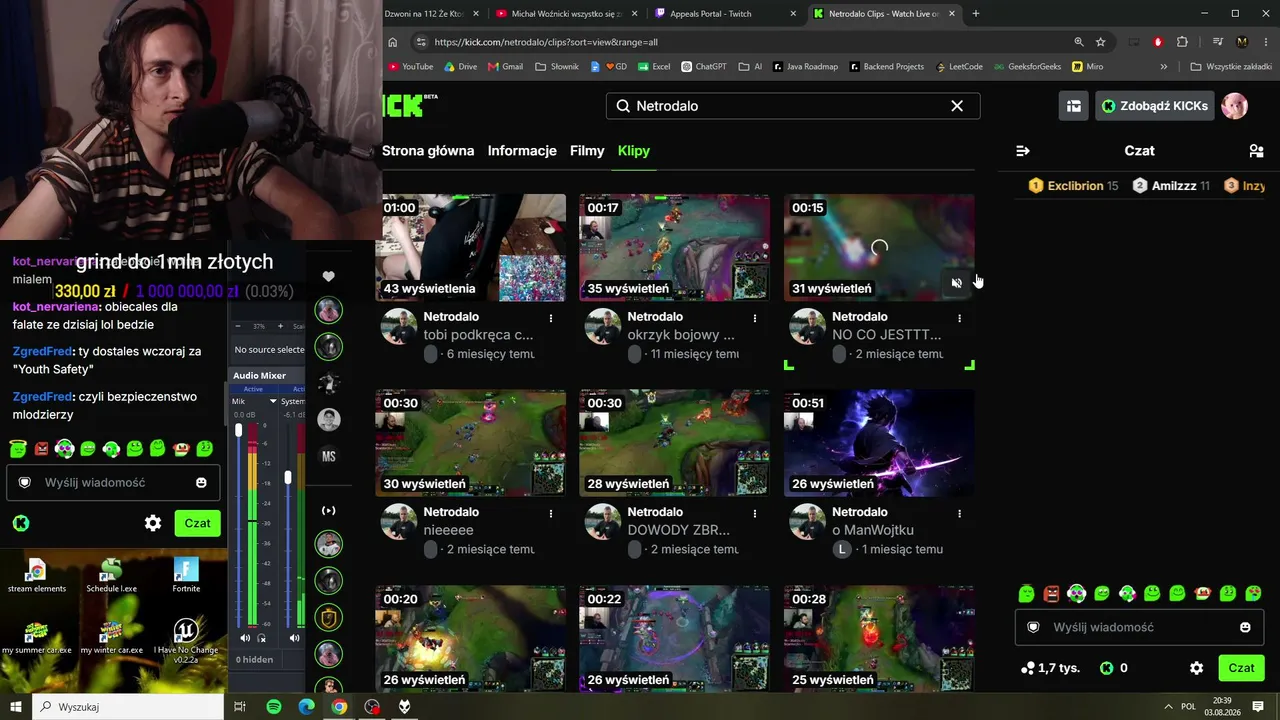Open options for 'NO CO JESTTT' clip

point(959,318)
